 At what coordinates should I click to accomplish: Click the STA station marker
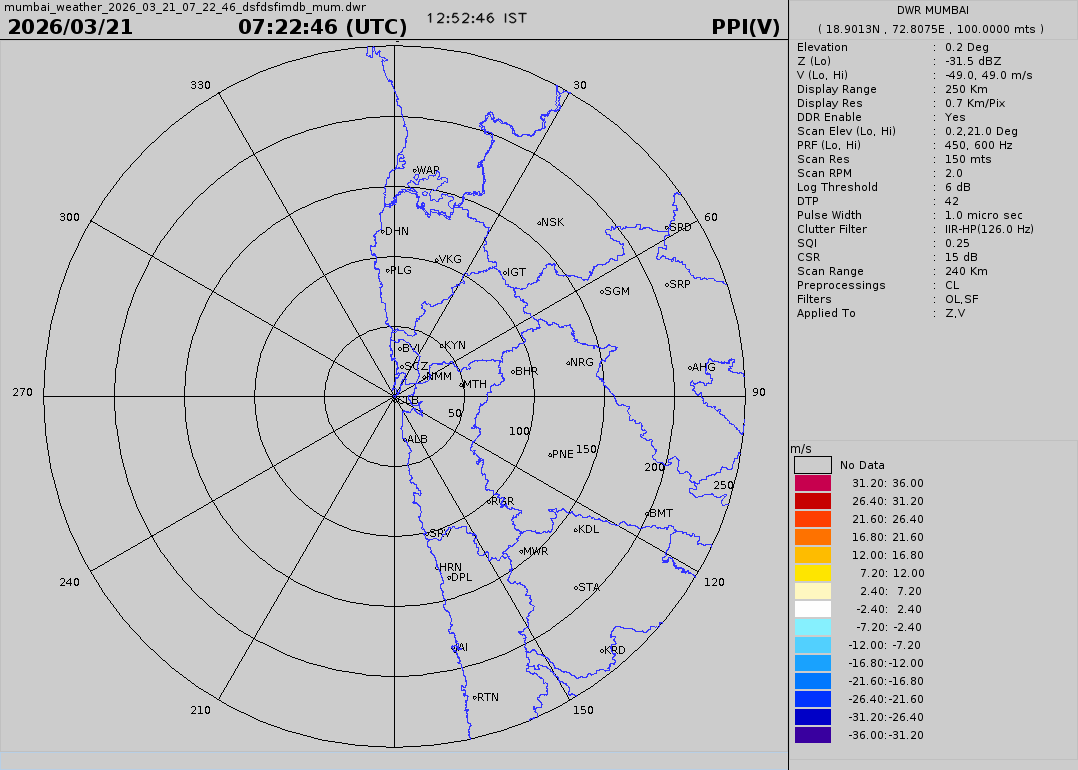(577, 588)
